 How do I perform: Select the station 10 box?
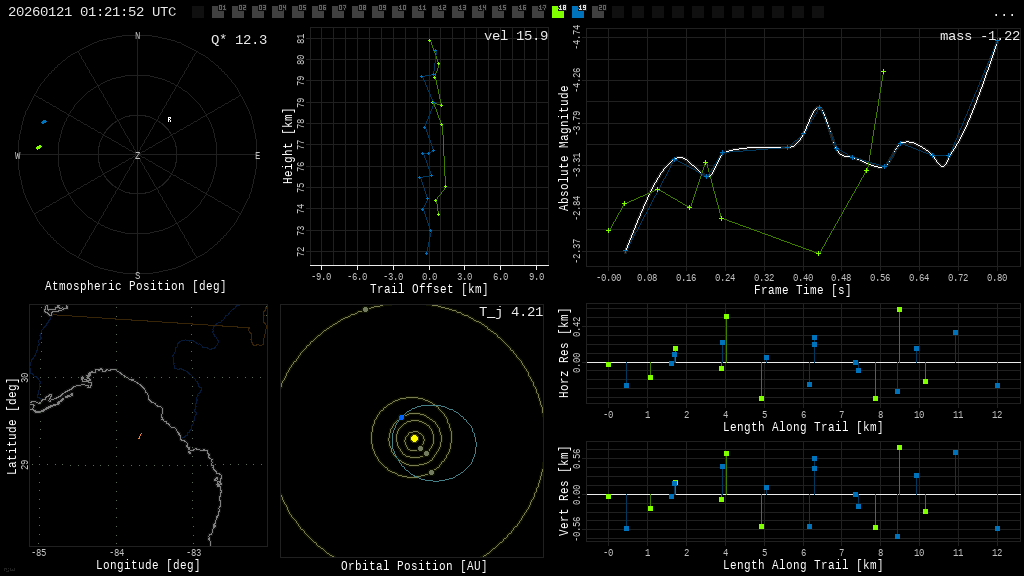tap(398, 12)
